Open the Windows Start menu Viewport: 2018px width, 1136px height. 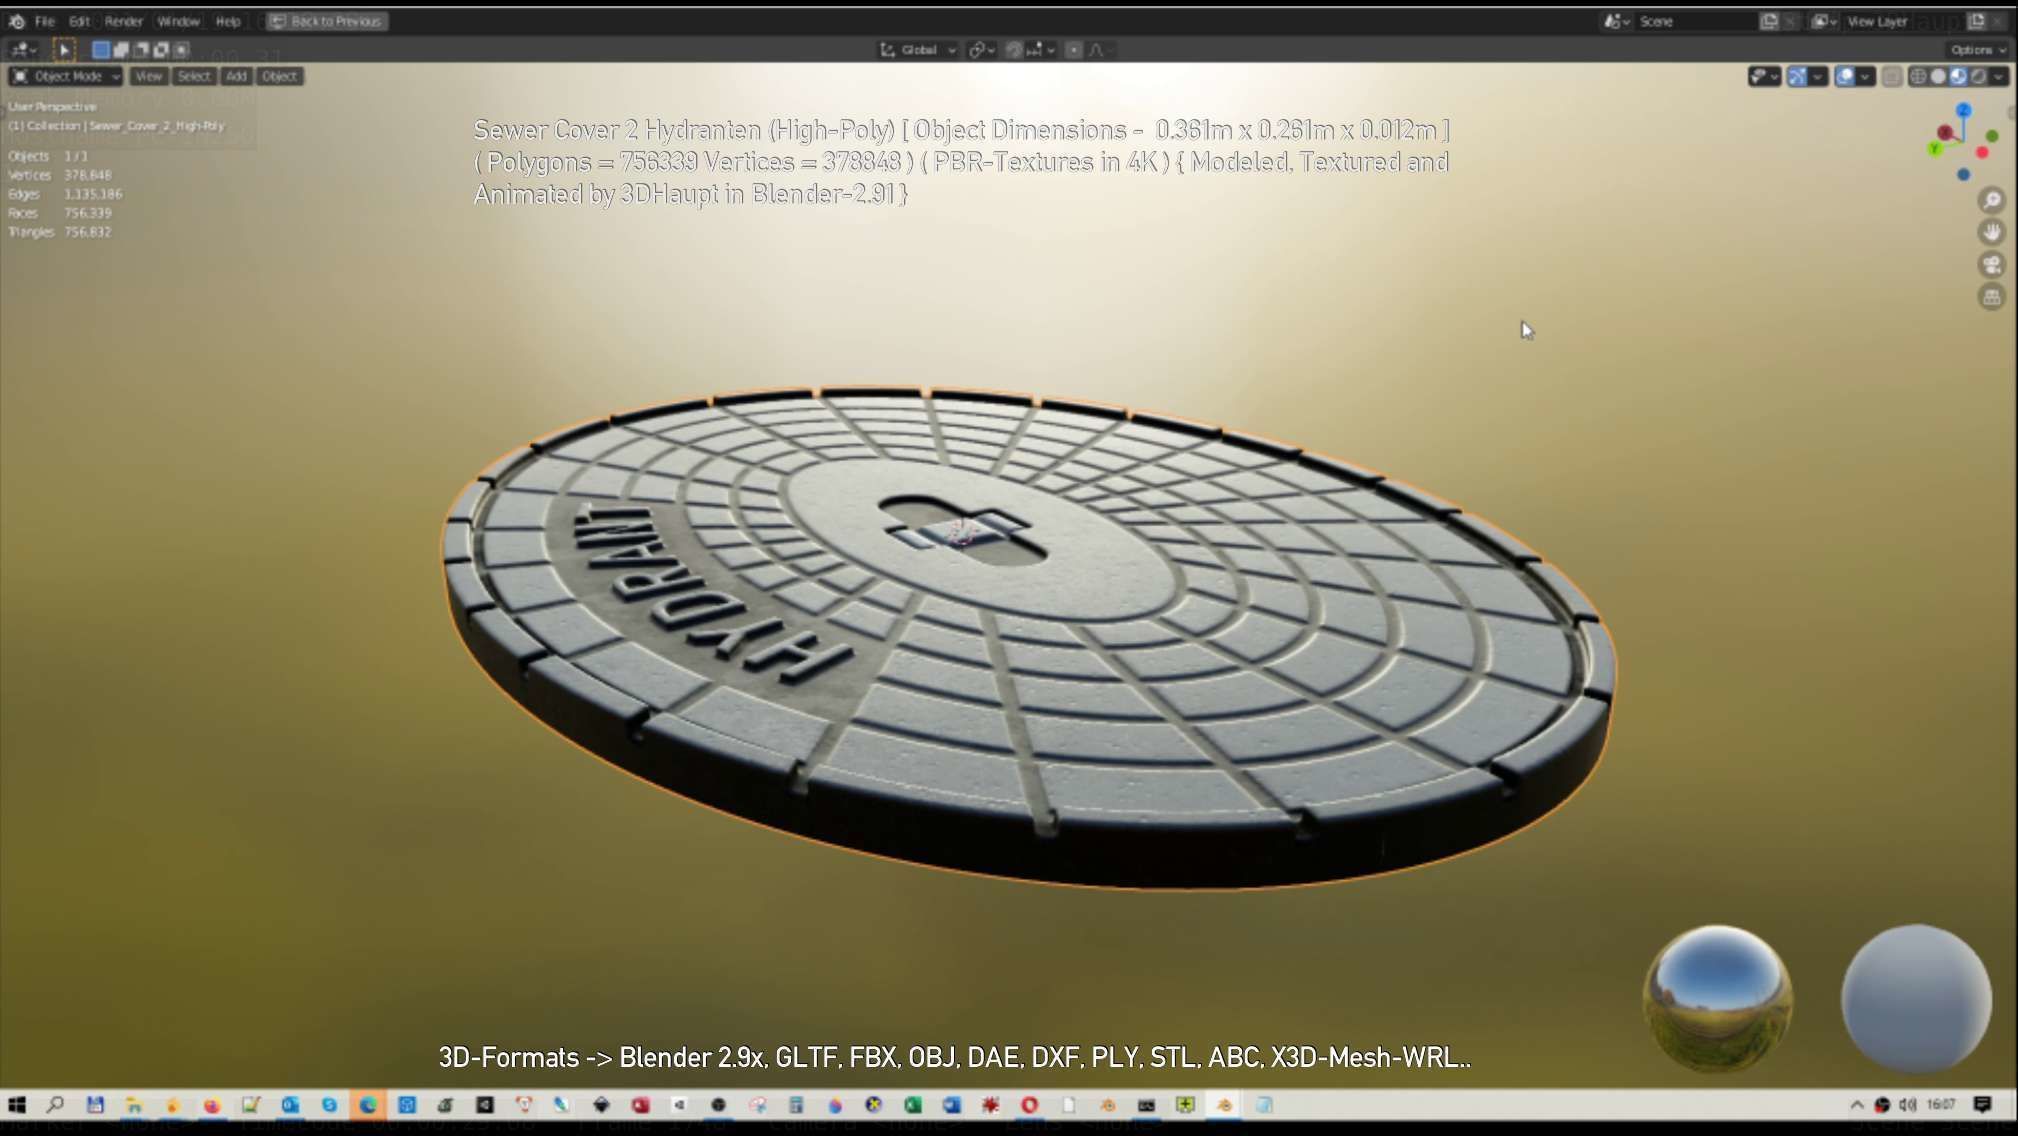[x=17, y=1105]
